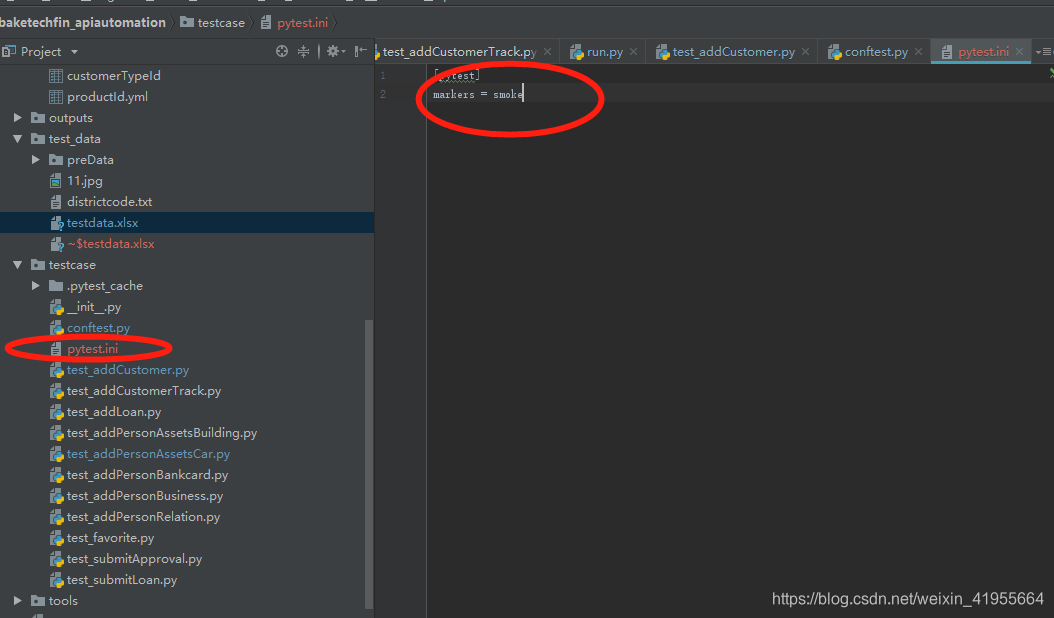1054x618 pixels.
Task: Click the collapse all icon in Project toolbar
Action: pyautogui.click(x=304, y=51)
